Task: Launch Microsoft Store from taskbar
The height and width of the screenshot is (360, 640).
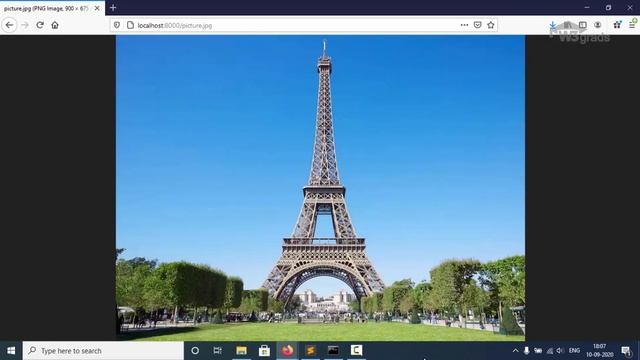Action: click(264, 351)
